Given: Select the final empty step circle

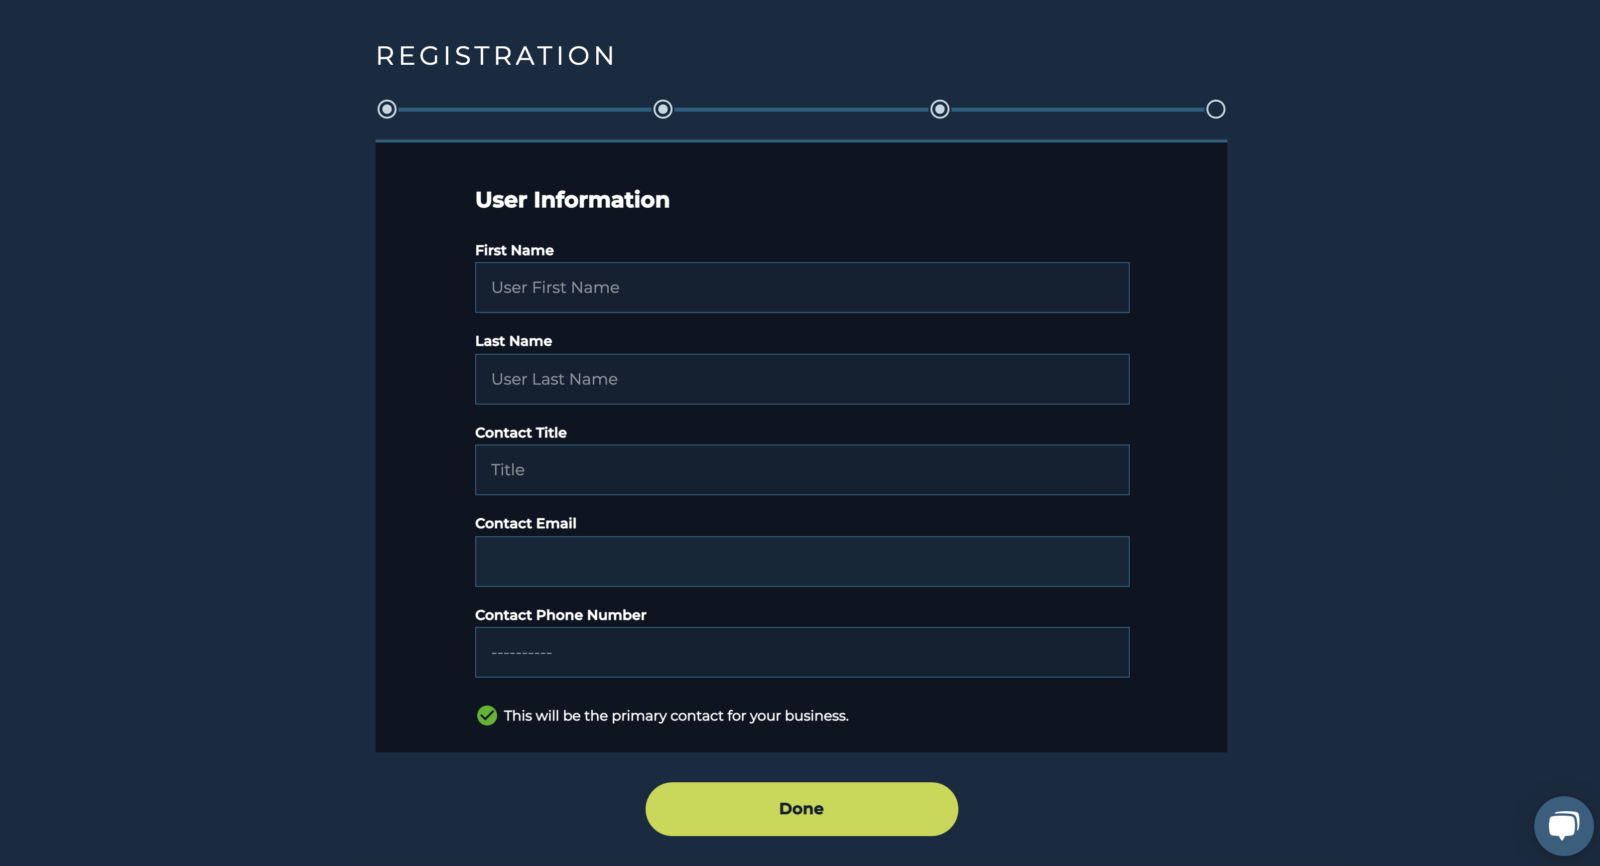Looking at the screenshot, I should pyautogui.click(x=1216, y=109).
